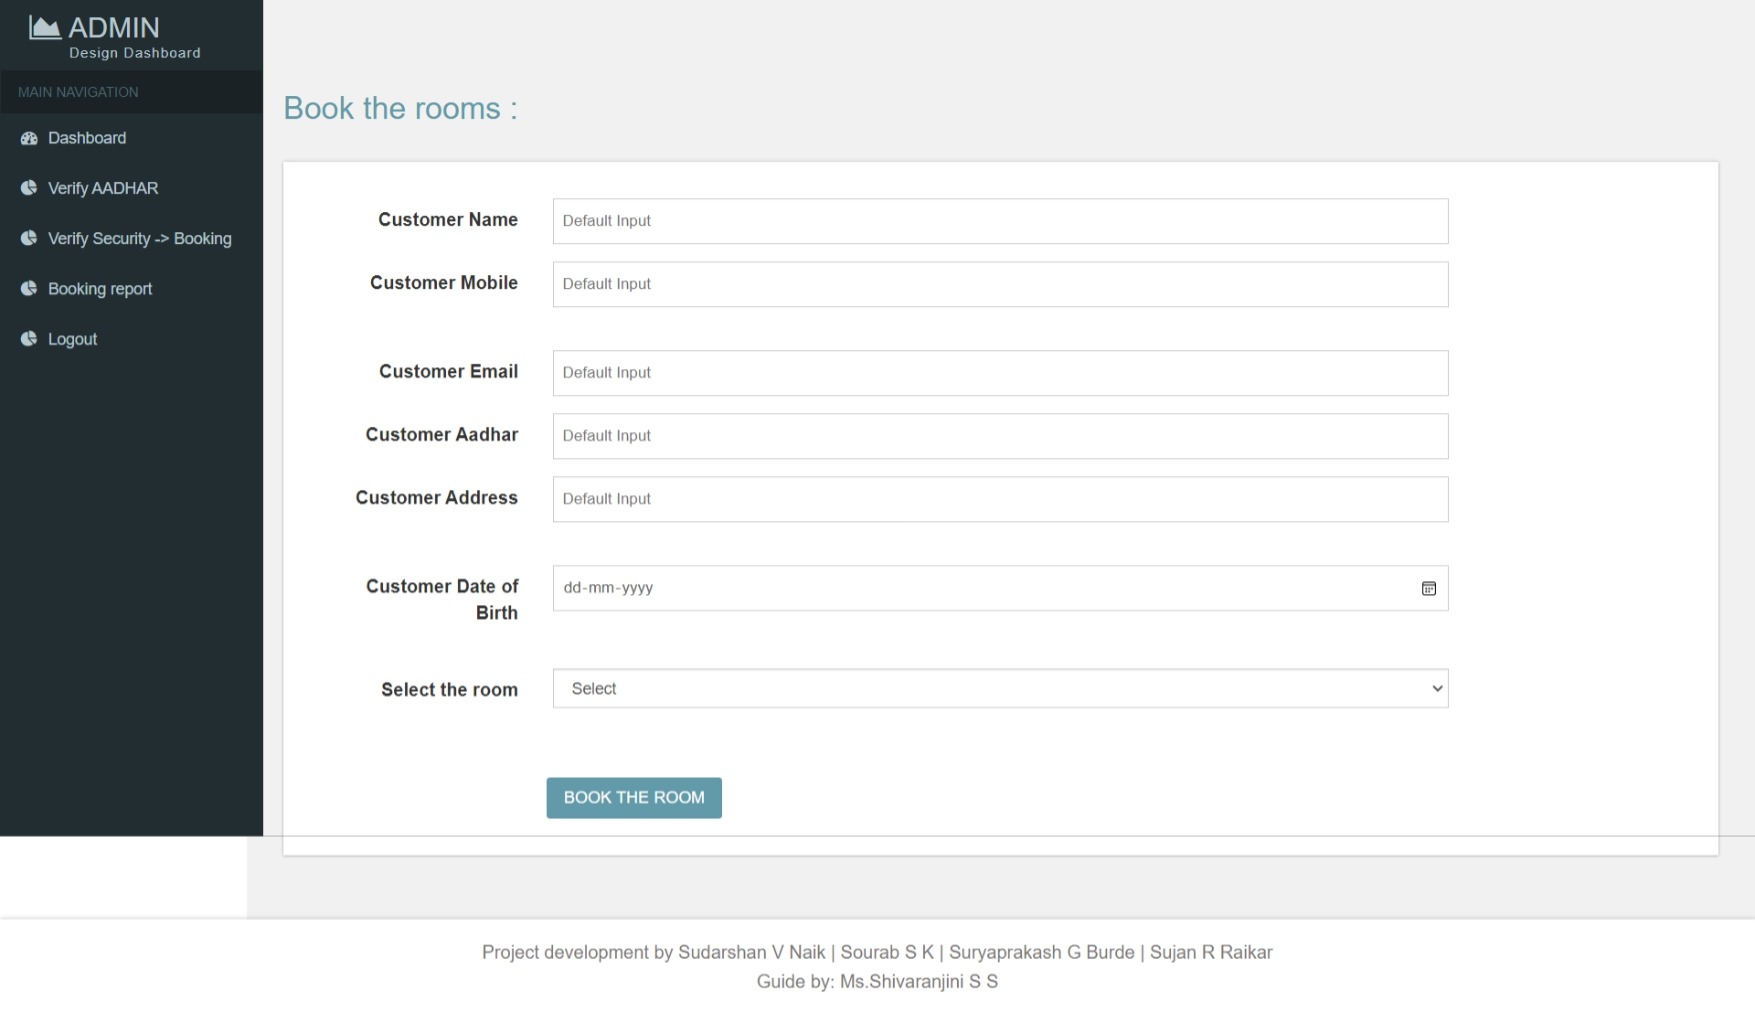Open the Booking report page
This screenshot has height=1013, width=1755.
(100, 289)
